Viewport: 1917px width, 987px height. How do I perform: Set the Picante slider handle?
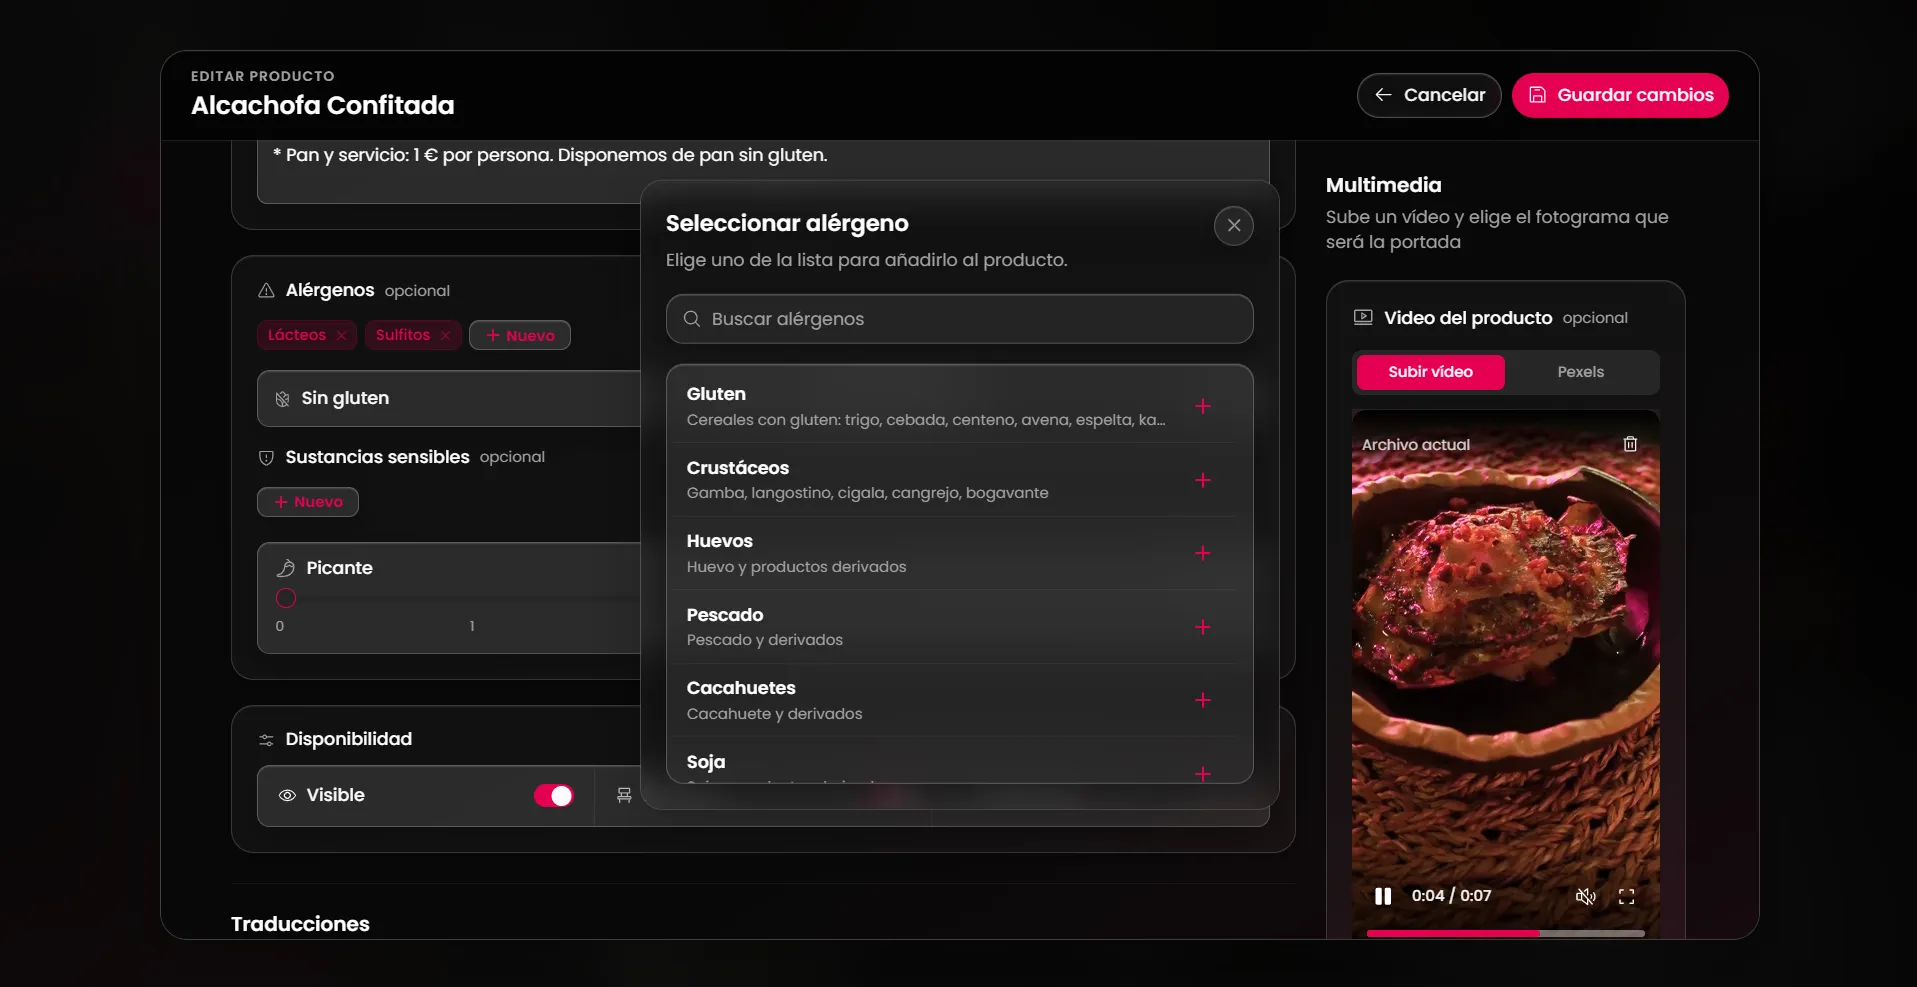pos(286,598)
